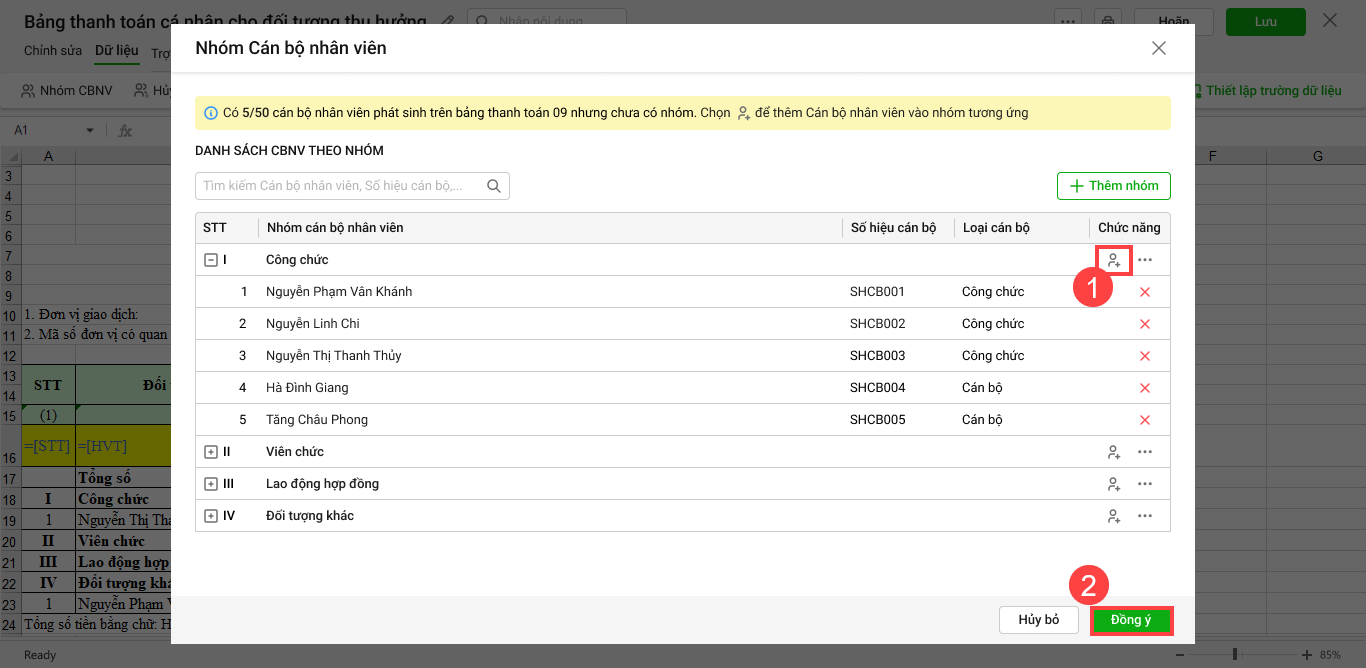Close the Nhóm Cán bộ nhân viên dialog
This screenshot has width=1366, height=668.
(1159, 48)
